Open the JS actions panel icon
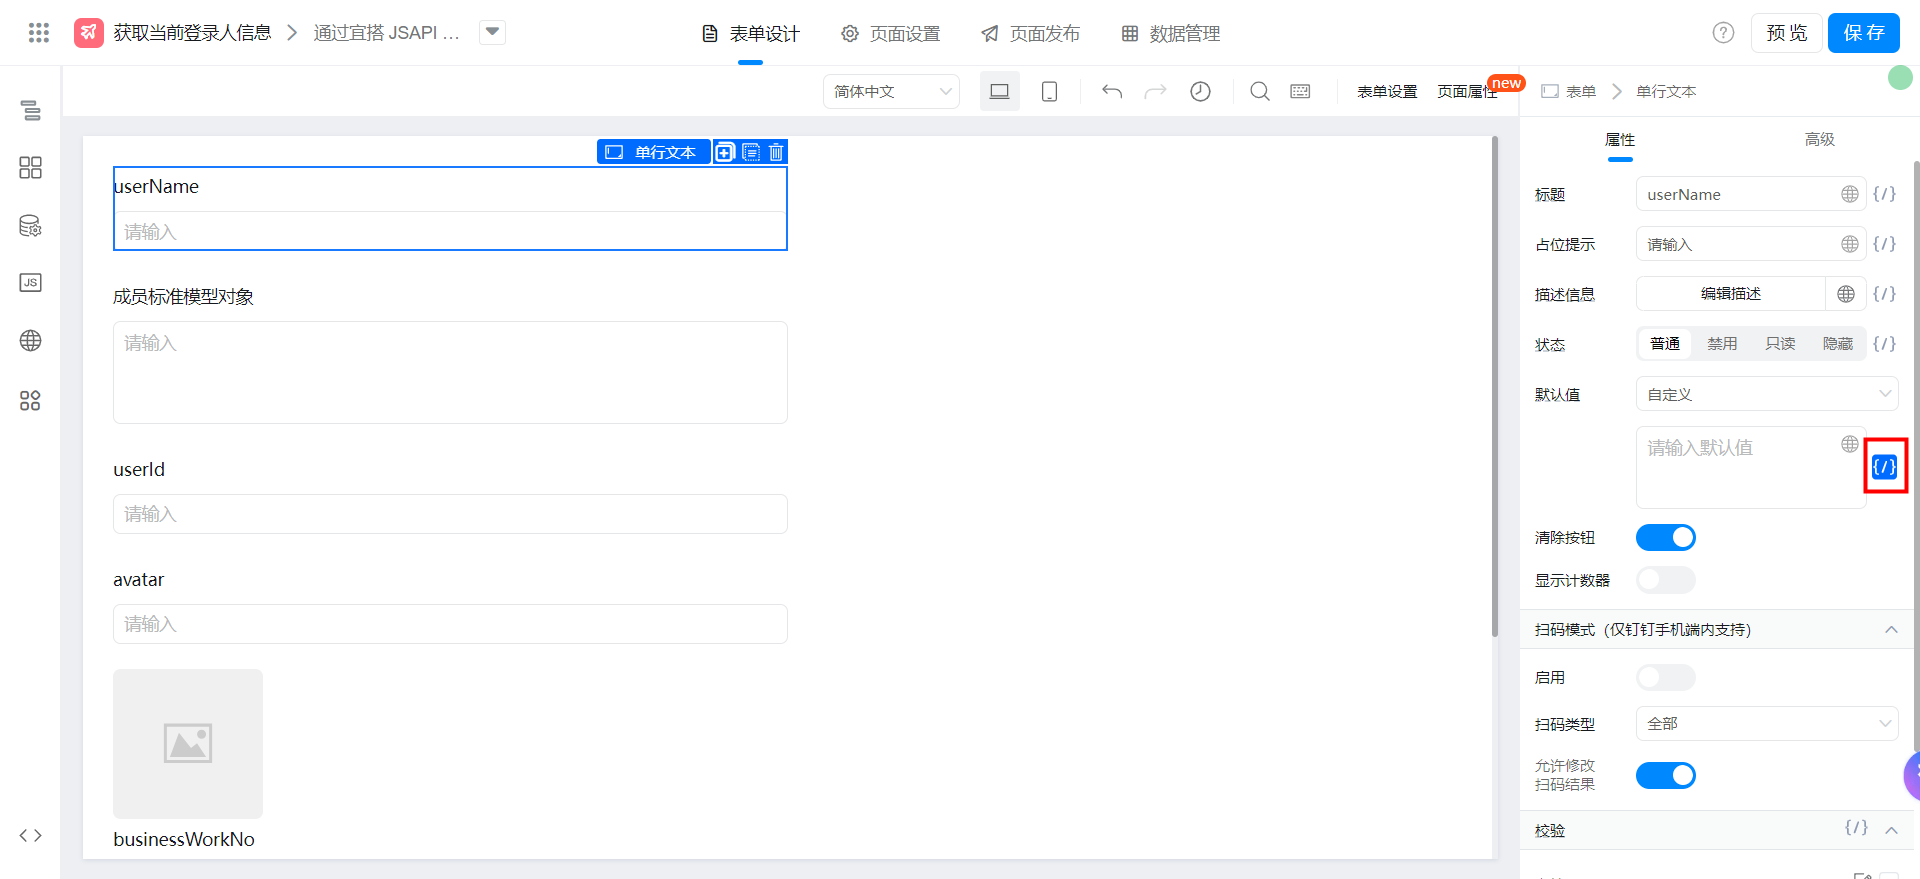This screenshot has width=1920, height=879. coord(31,283)
